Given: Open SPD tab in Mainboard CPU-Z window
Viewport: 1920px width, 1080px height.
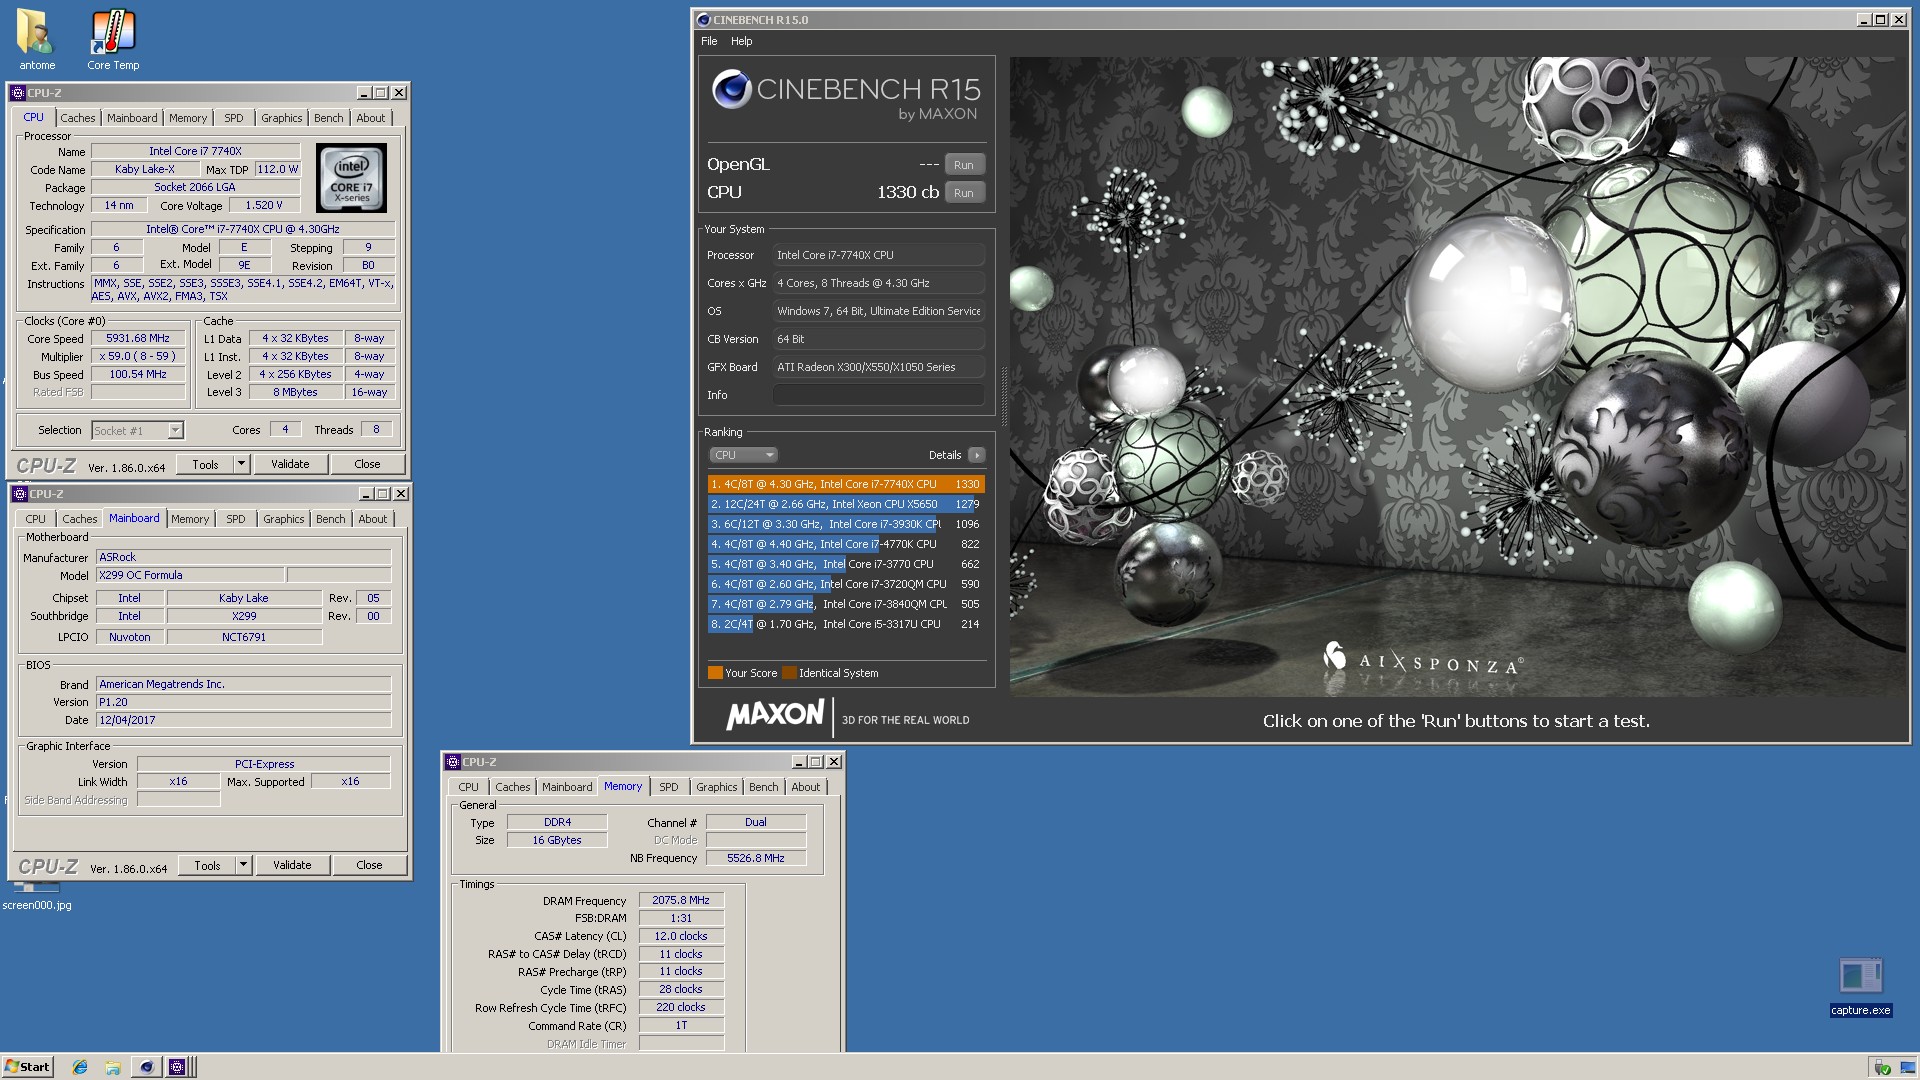Looking at the screenshot, I should coord(236,519).
